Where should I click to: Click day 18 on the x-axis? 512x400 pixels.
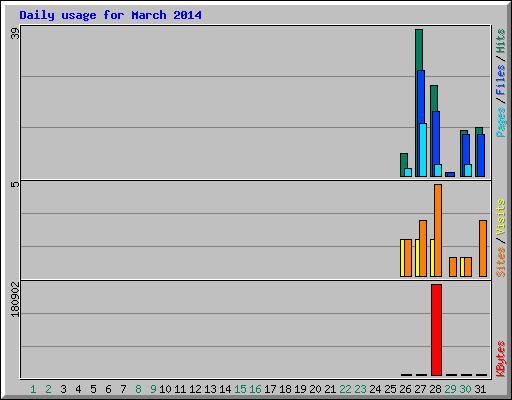pyautogui.click(x=285, y=389)
